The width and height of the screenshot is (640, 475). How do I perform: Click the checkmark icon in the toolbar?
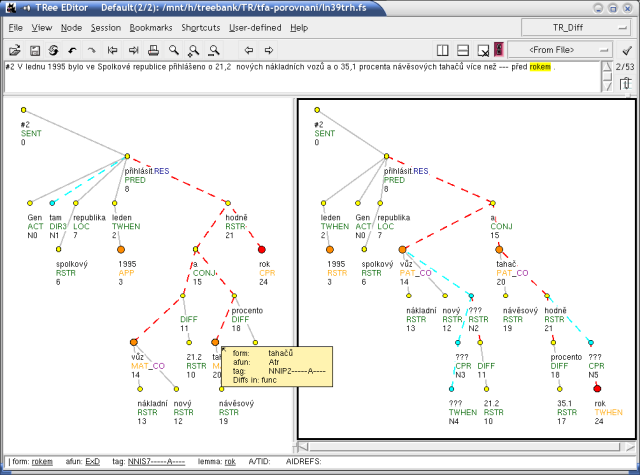click(627, 50)
